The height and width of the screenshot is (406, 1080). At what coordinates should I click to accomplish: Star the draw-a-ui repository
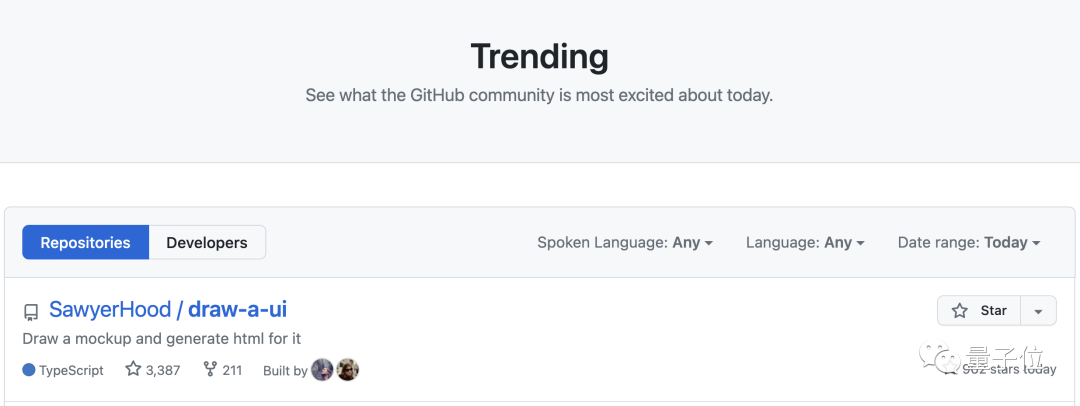978,311
